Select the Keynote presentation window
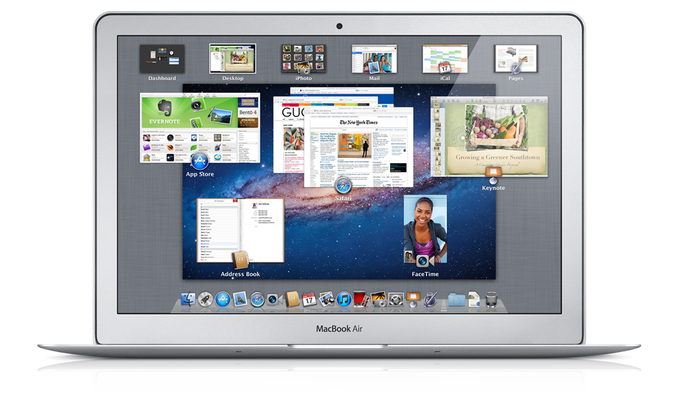This screenshot has height=399, width=680. tap(489, 137)
